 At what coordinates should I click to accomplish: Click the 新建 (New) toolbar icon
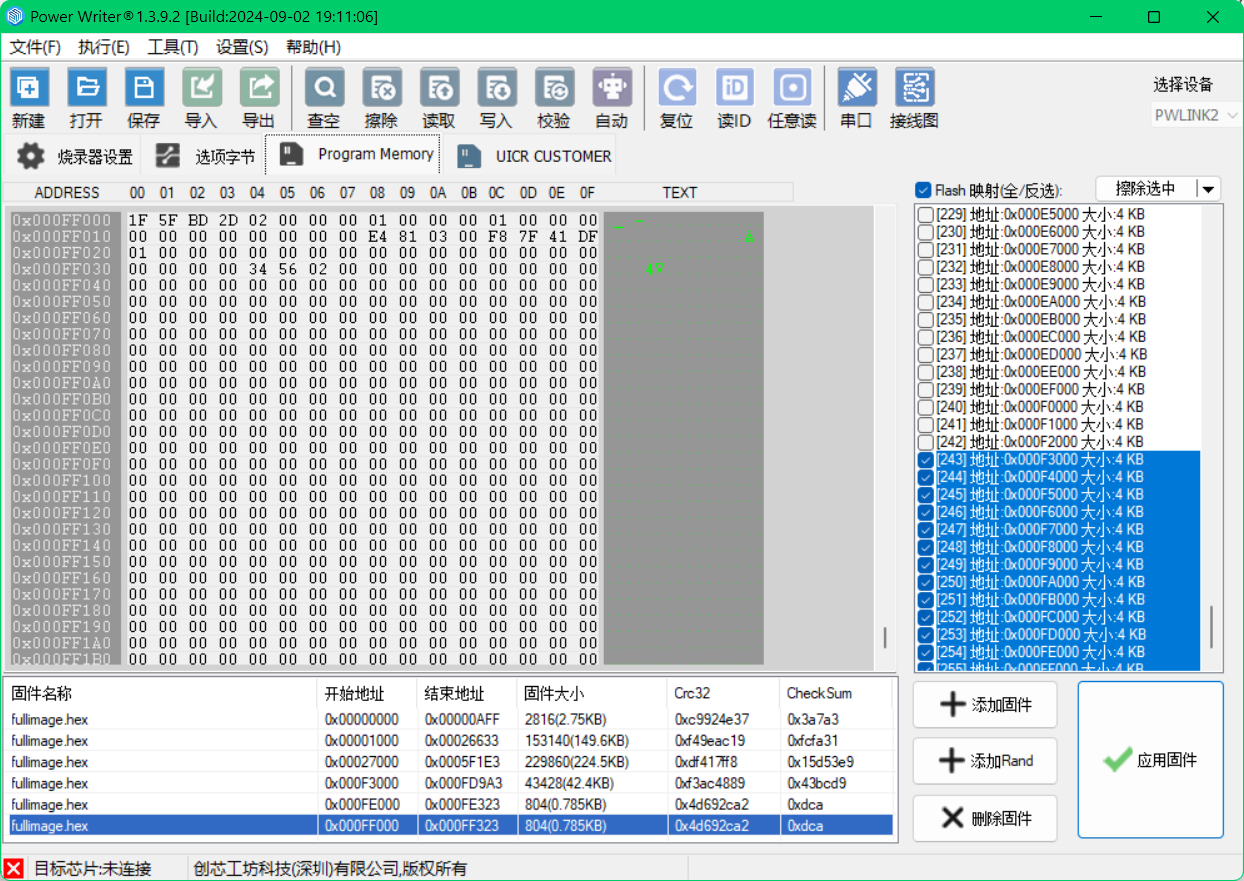point(29,89)
